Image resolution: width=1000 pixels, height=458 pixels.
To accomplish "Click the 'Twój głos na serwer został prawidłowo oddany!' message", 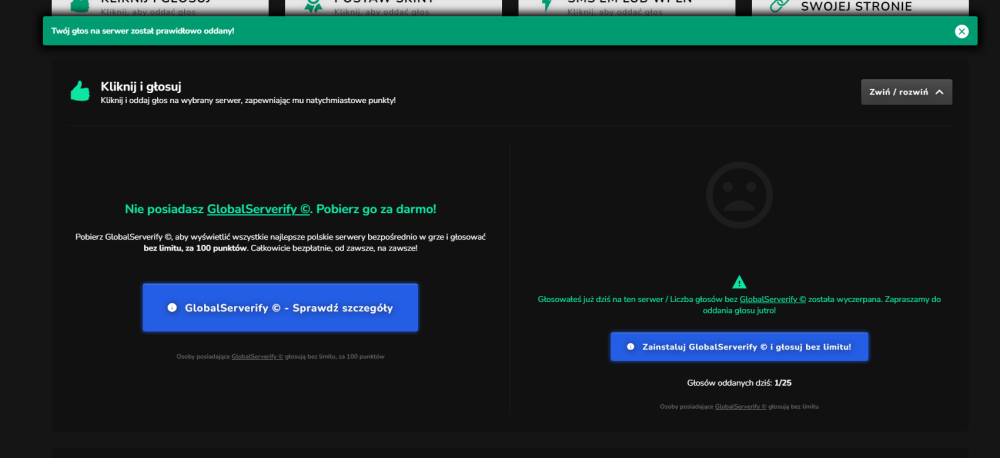I will [143, 31].
